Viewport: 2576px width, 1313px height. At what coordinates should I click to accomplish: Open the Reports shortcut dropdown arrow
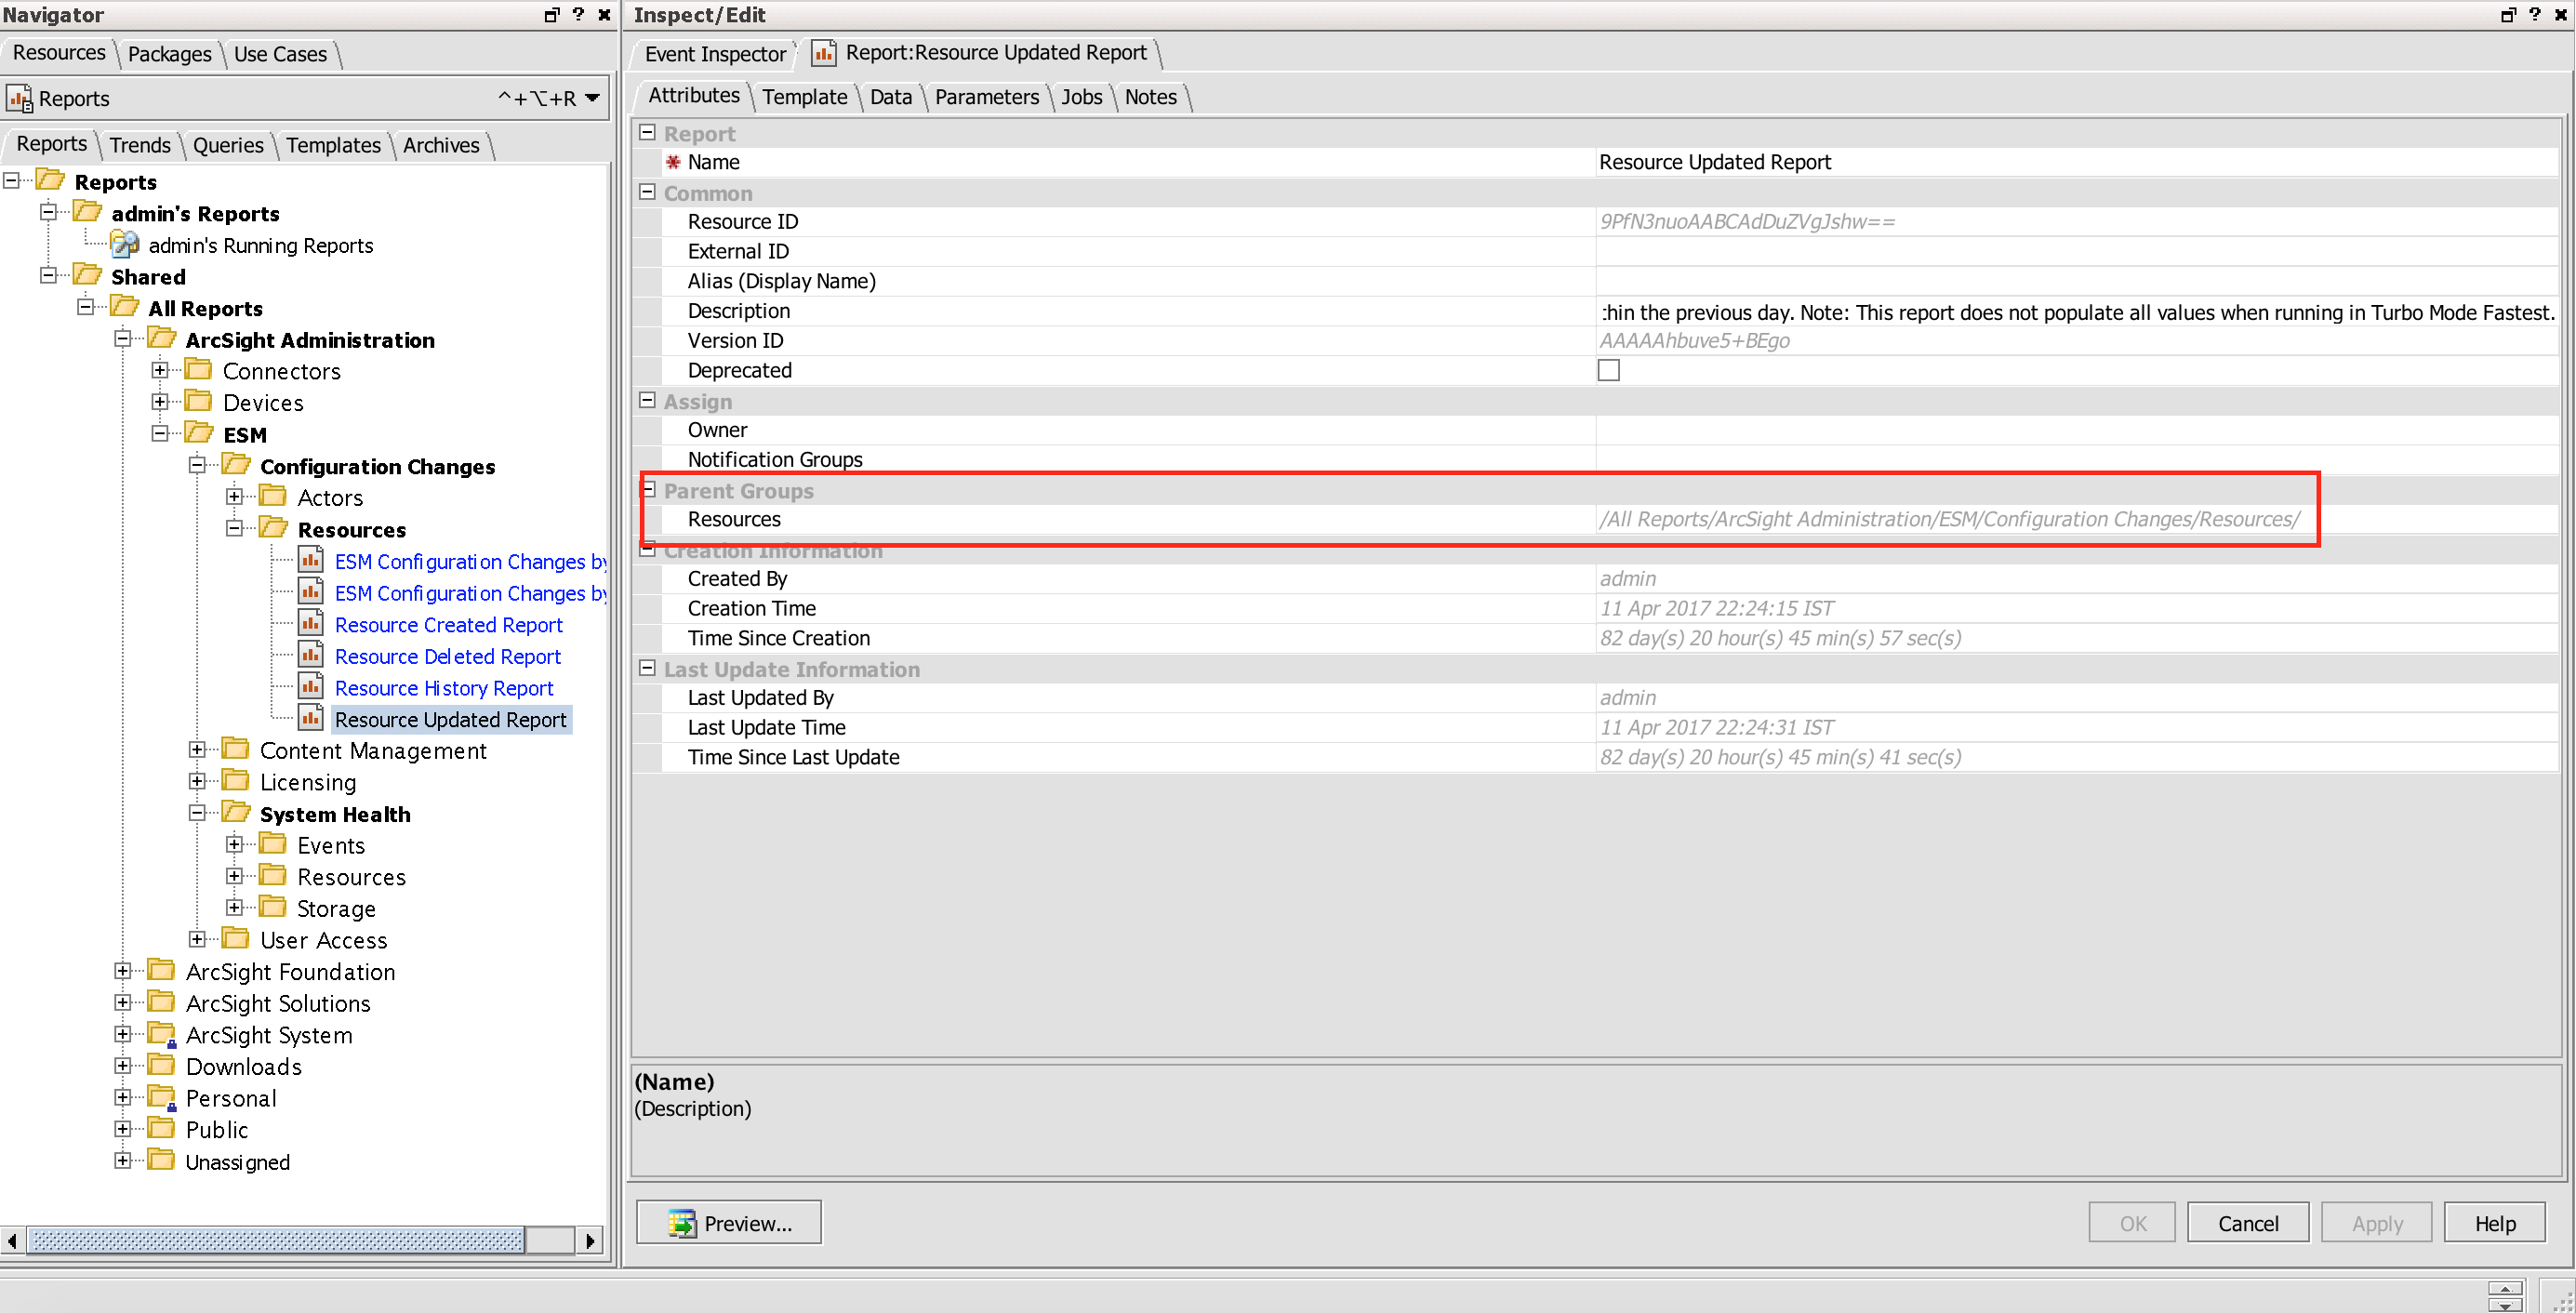click(592, 98)
